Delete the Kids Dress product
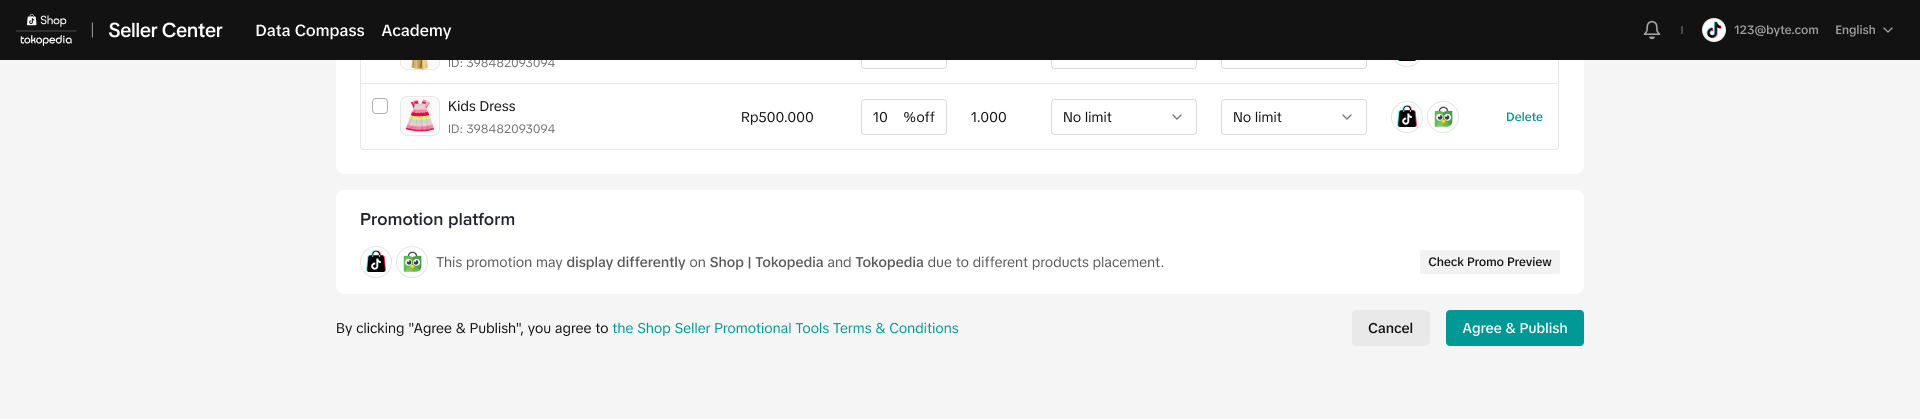 click(1524, 117)
